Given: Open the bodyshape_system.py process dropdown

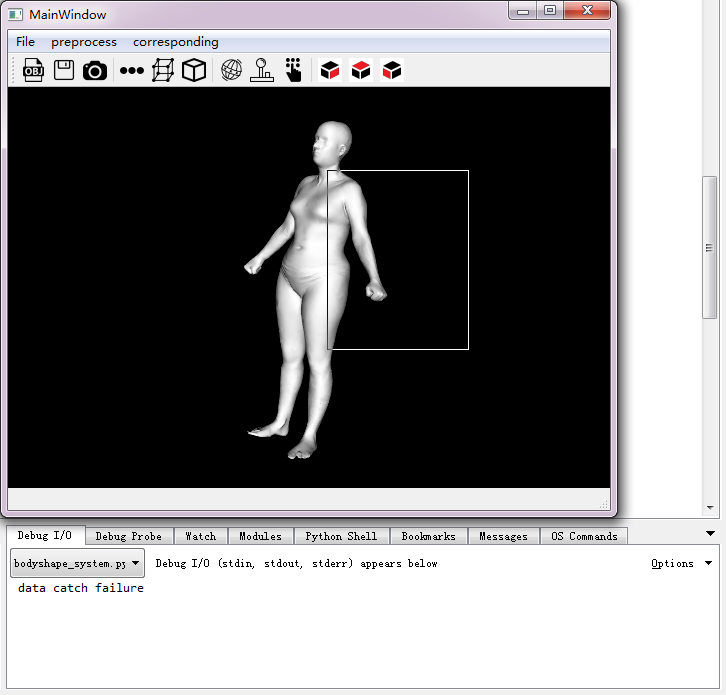Looking at the screenshot, I should pyautogui.click(x=77, y=563).
